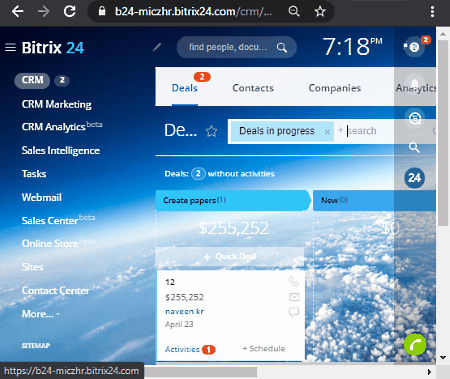Click the right panel magnifier icon
Image resolution: width=450 pixels, height=379 pixels.
[x=414, y=147]
